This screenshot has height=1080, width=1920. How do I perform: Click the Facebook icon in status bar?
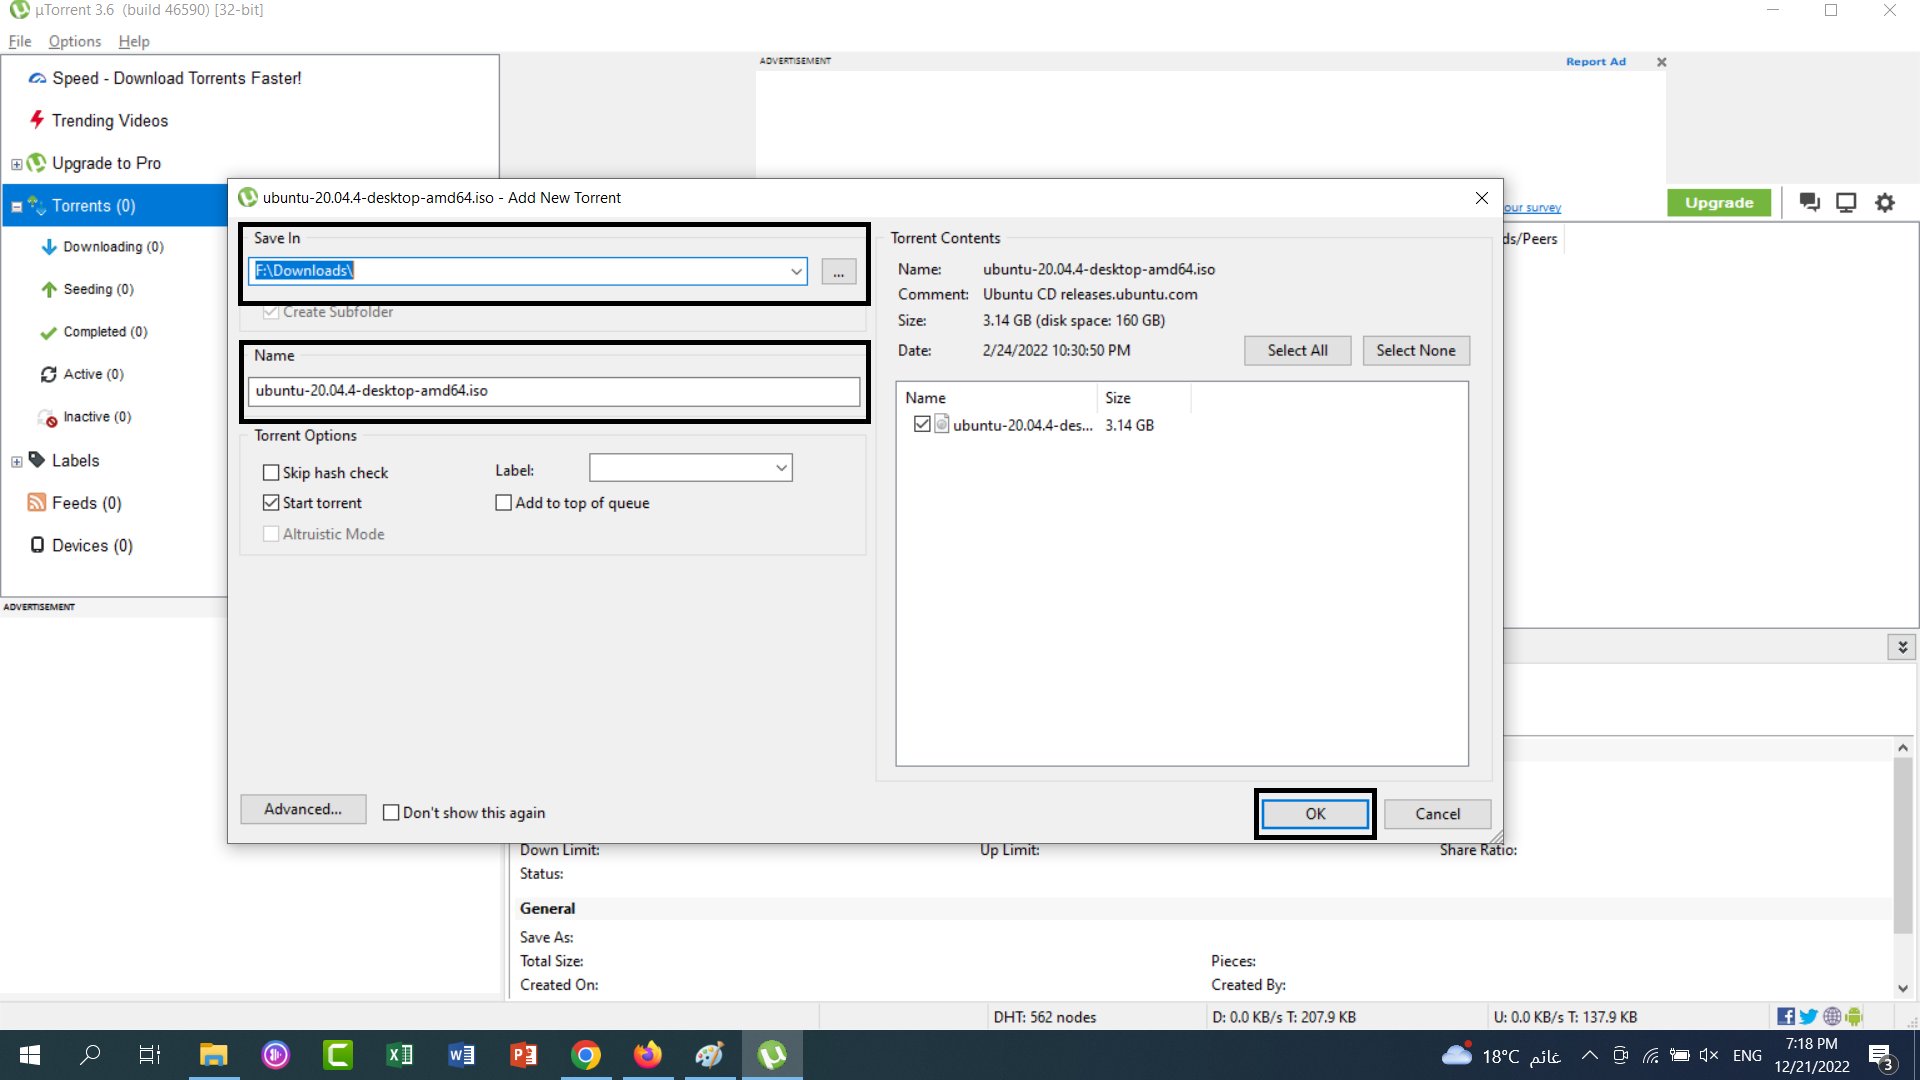[1786, 1016]
